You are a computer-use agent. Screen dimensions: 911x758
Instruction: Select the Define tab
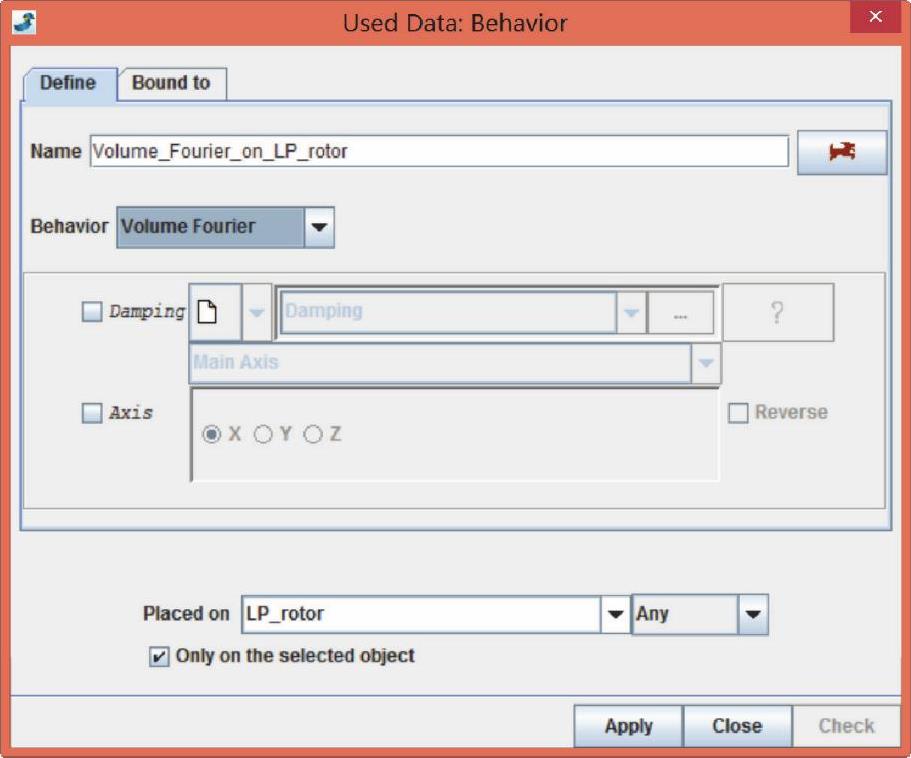coord(68,83)
